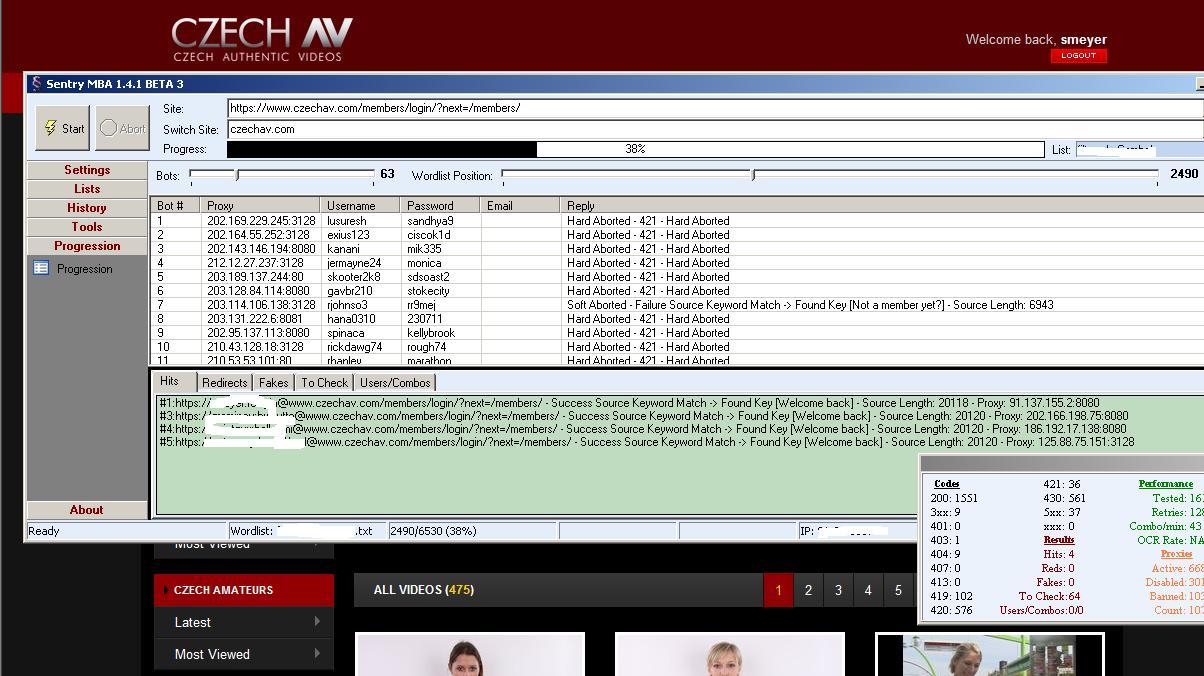The image size is (1204, 676).
Task: Click the Username column header
Action: [x=360, y=206]
